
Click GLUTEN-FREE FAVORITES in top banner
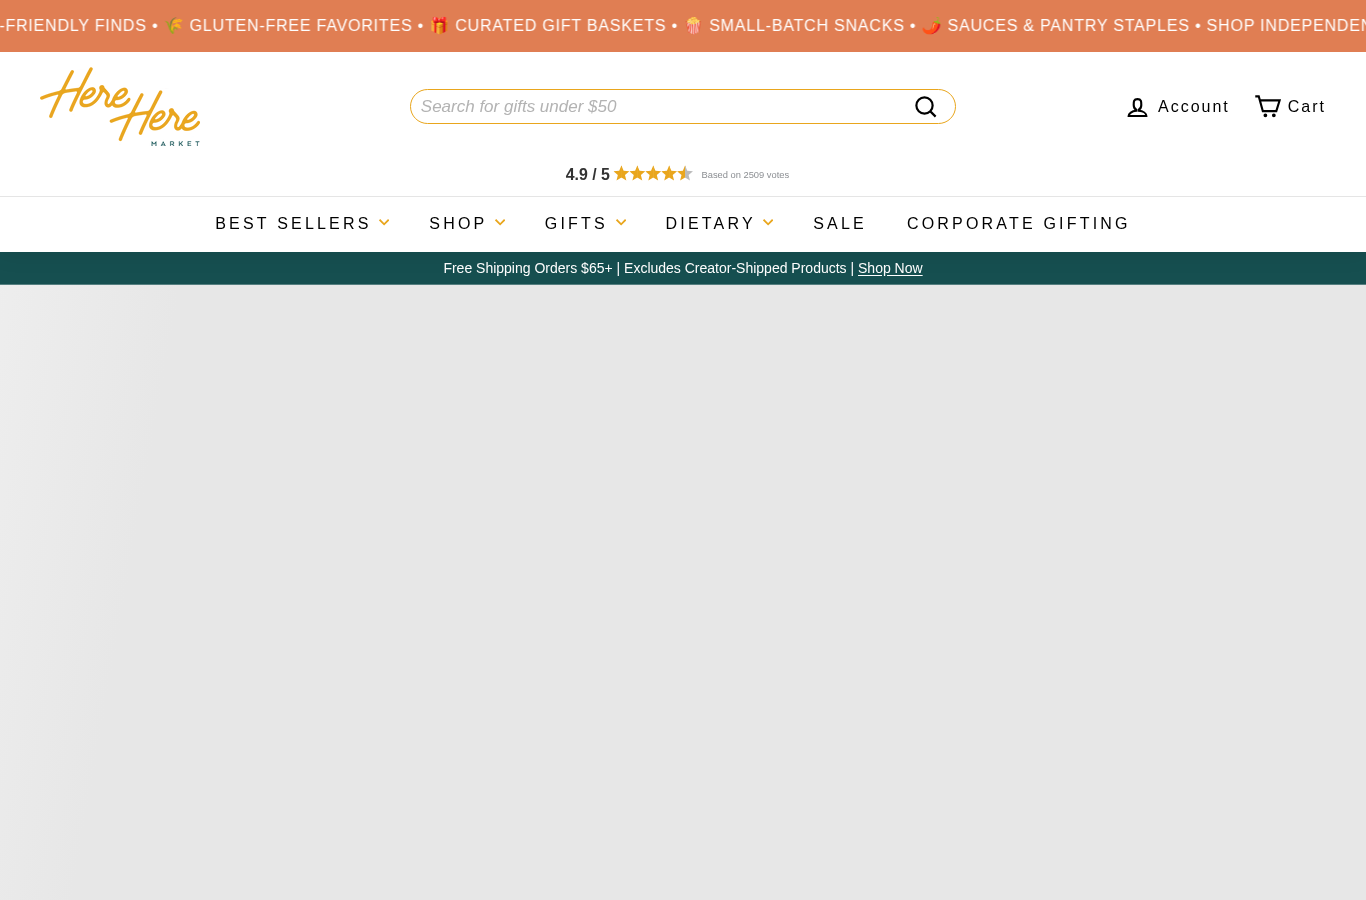coord(300,26)
